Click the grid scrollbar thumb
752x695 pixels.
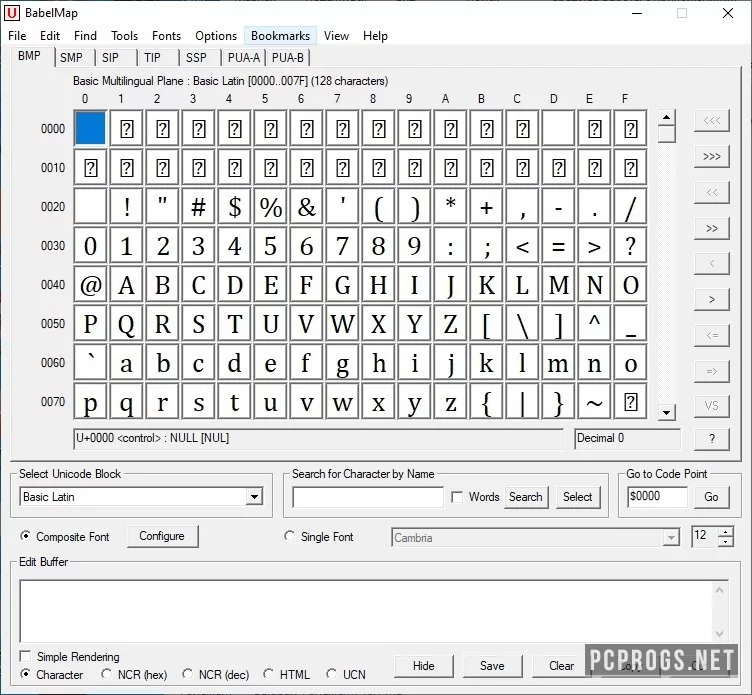(667, 134)
